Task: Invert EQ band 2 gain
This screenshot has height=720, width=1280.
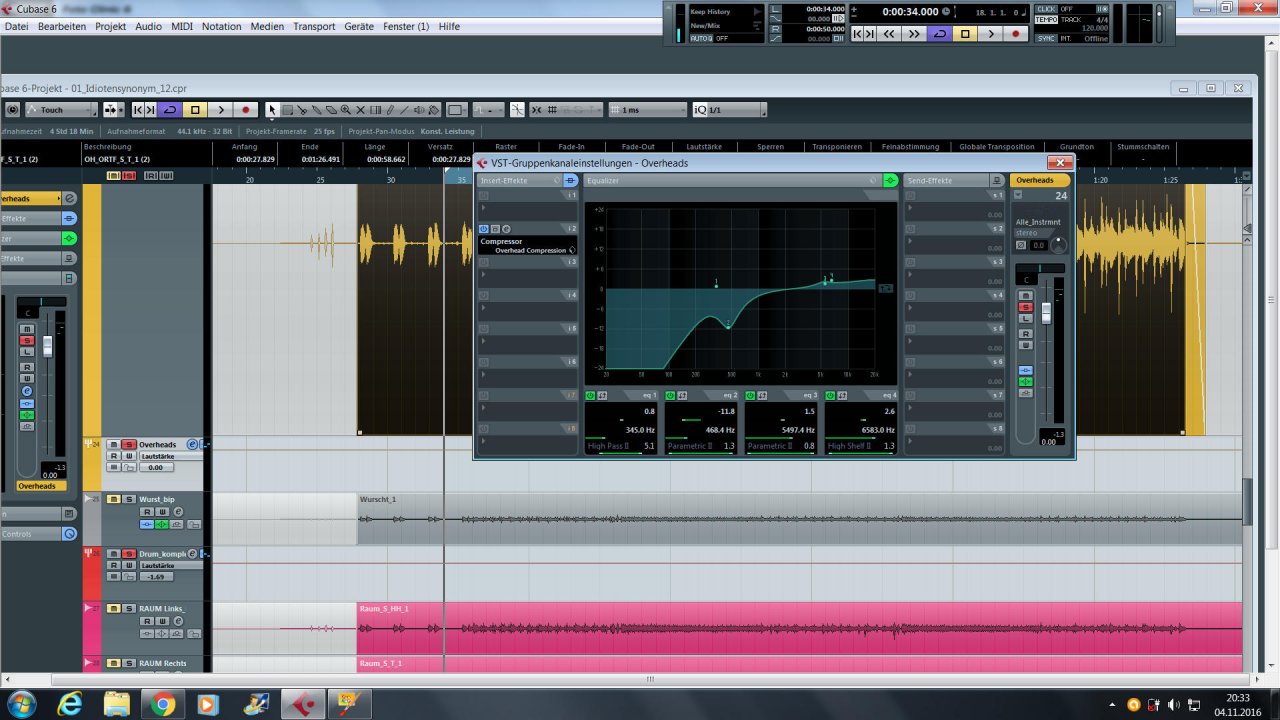Action: coord(682,396)
